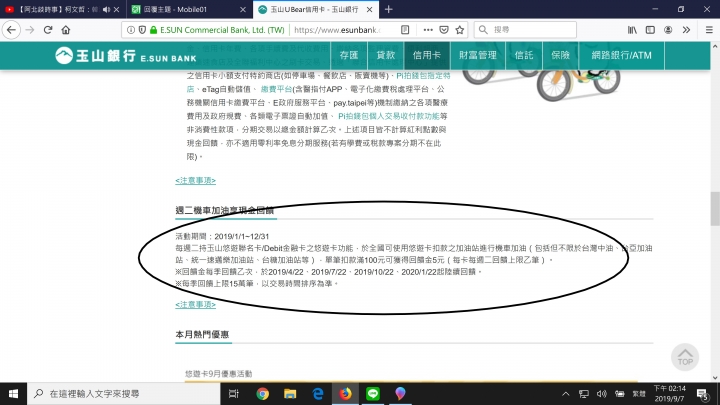The height and width of the screenshot is (405, 720).
Task: Launch Chrome from the taskbar
Action: 262,394
